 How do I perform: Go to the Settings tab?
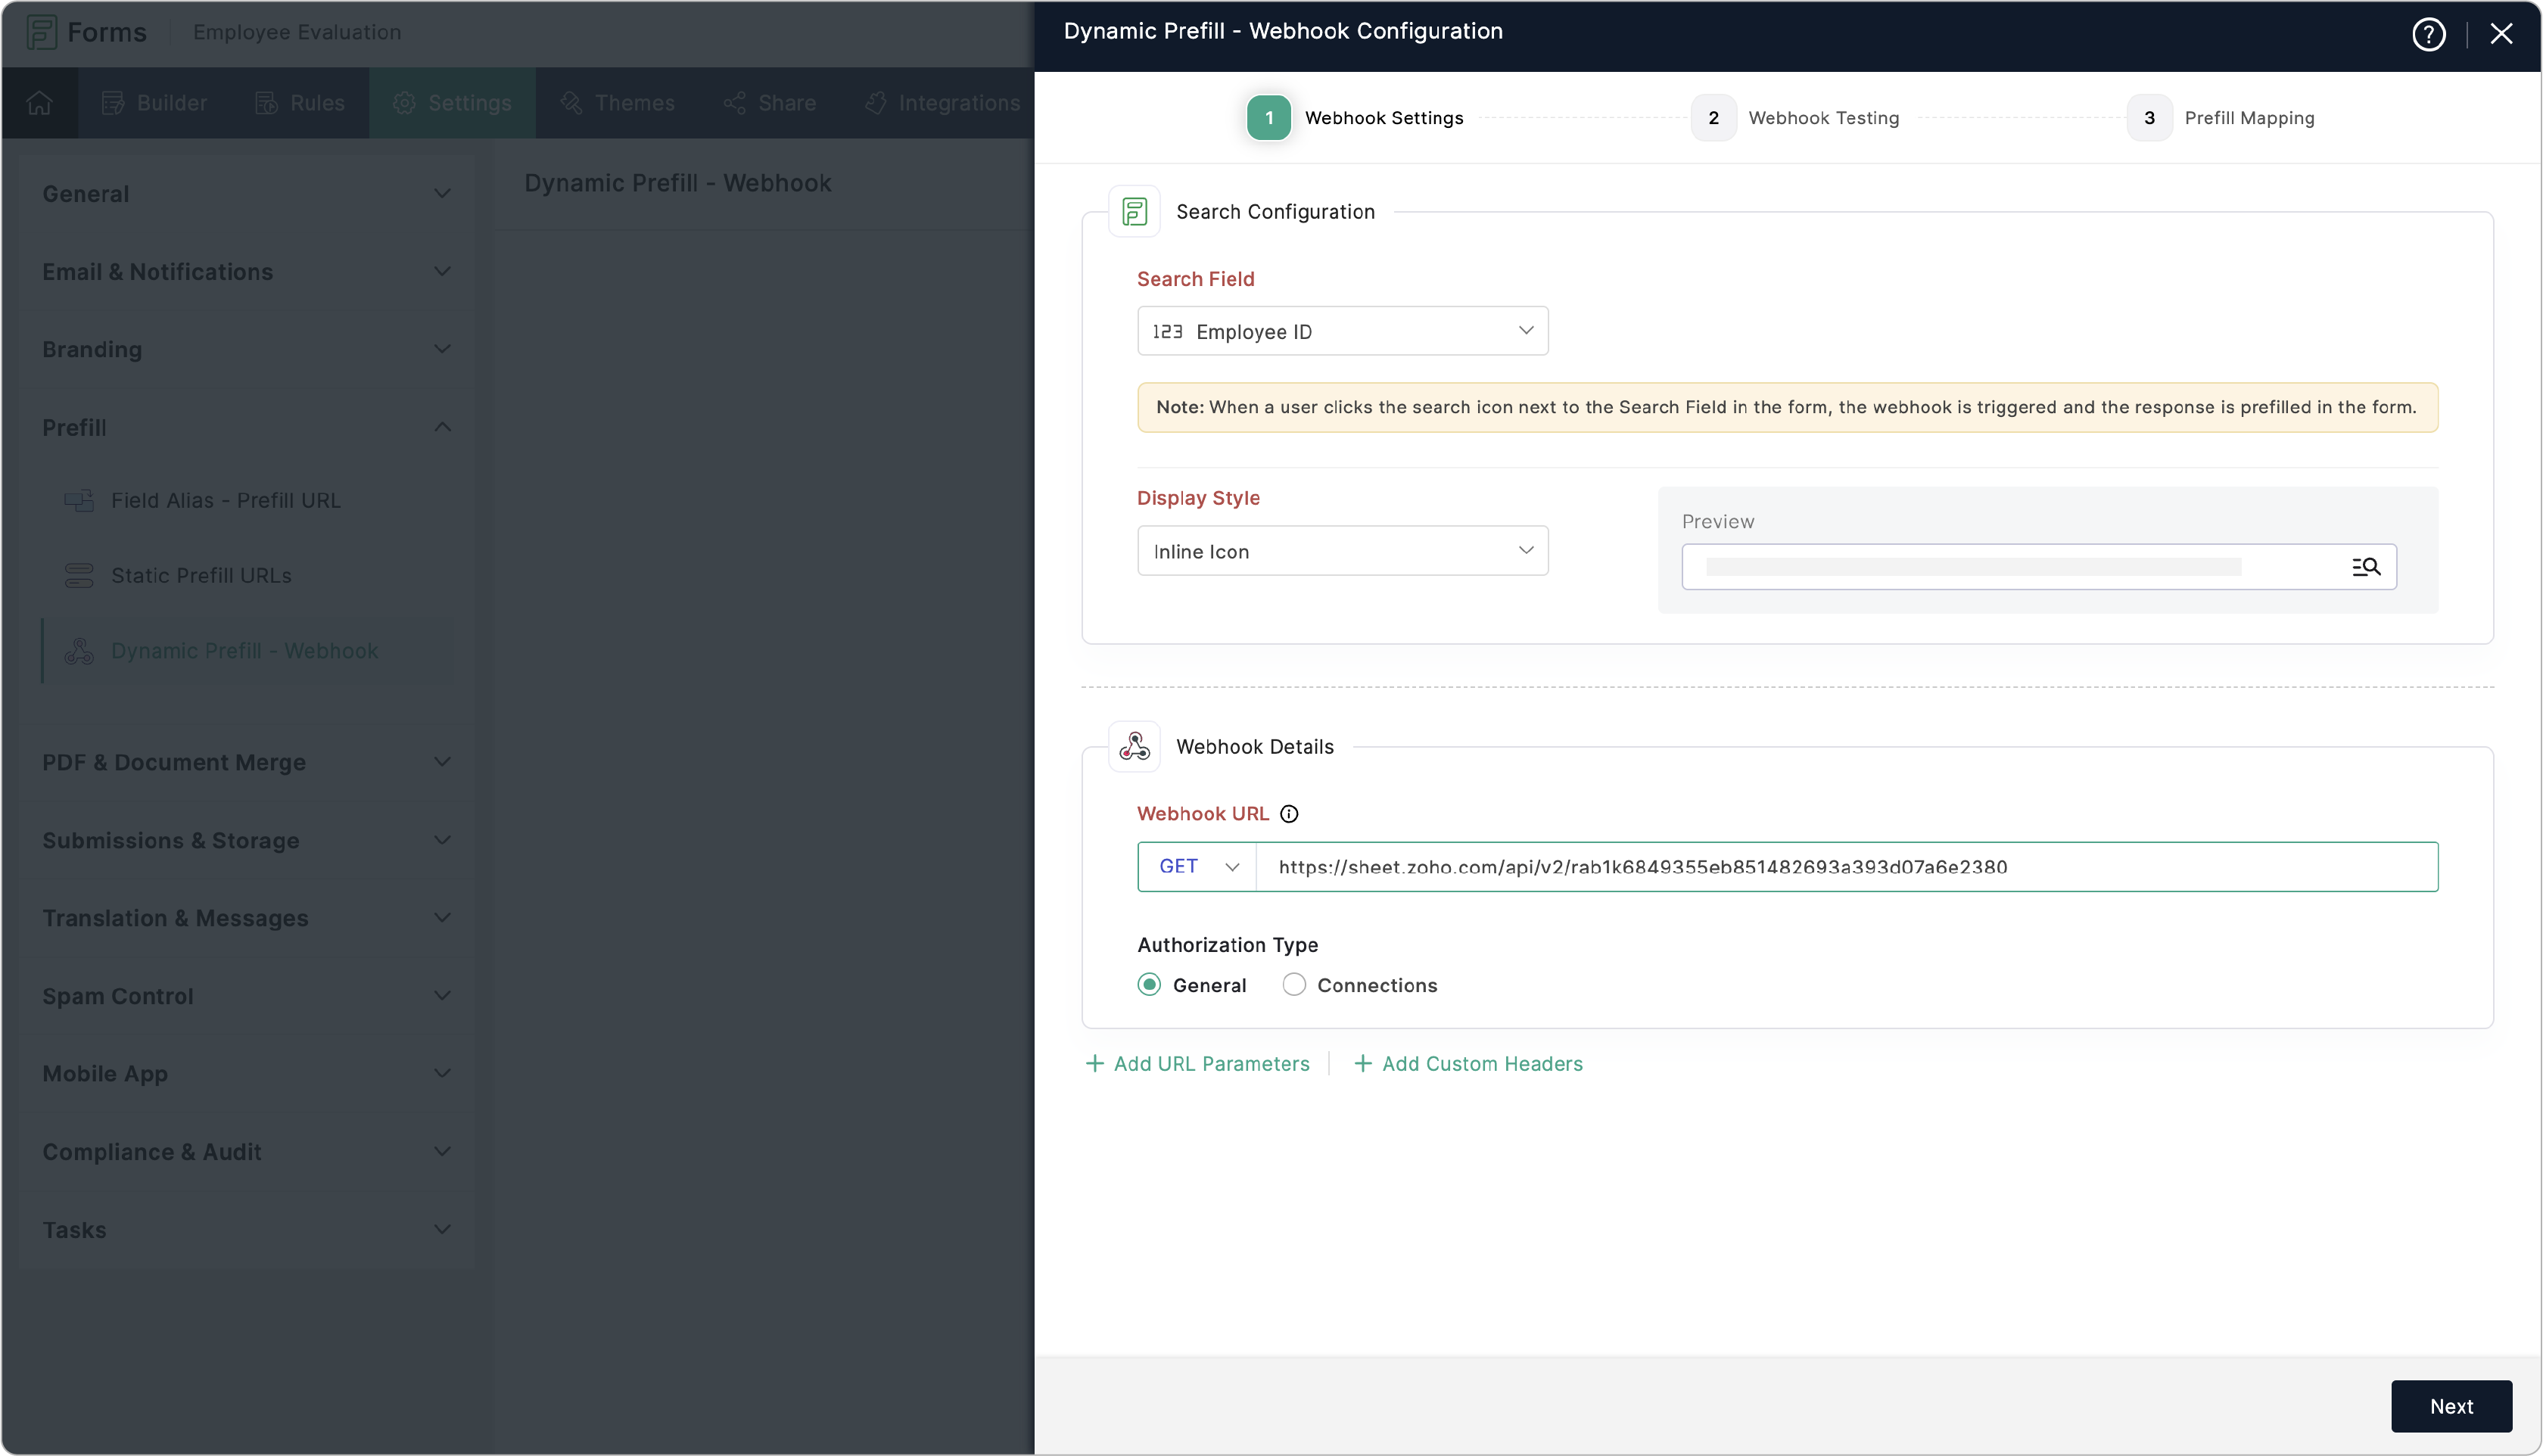click(452, 102)
